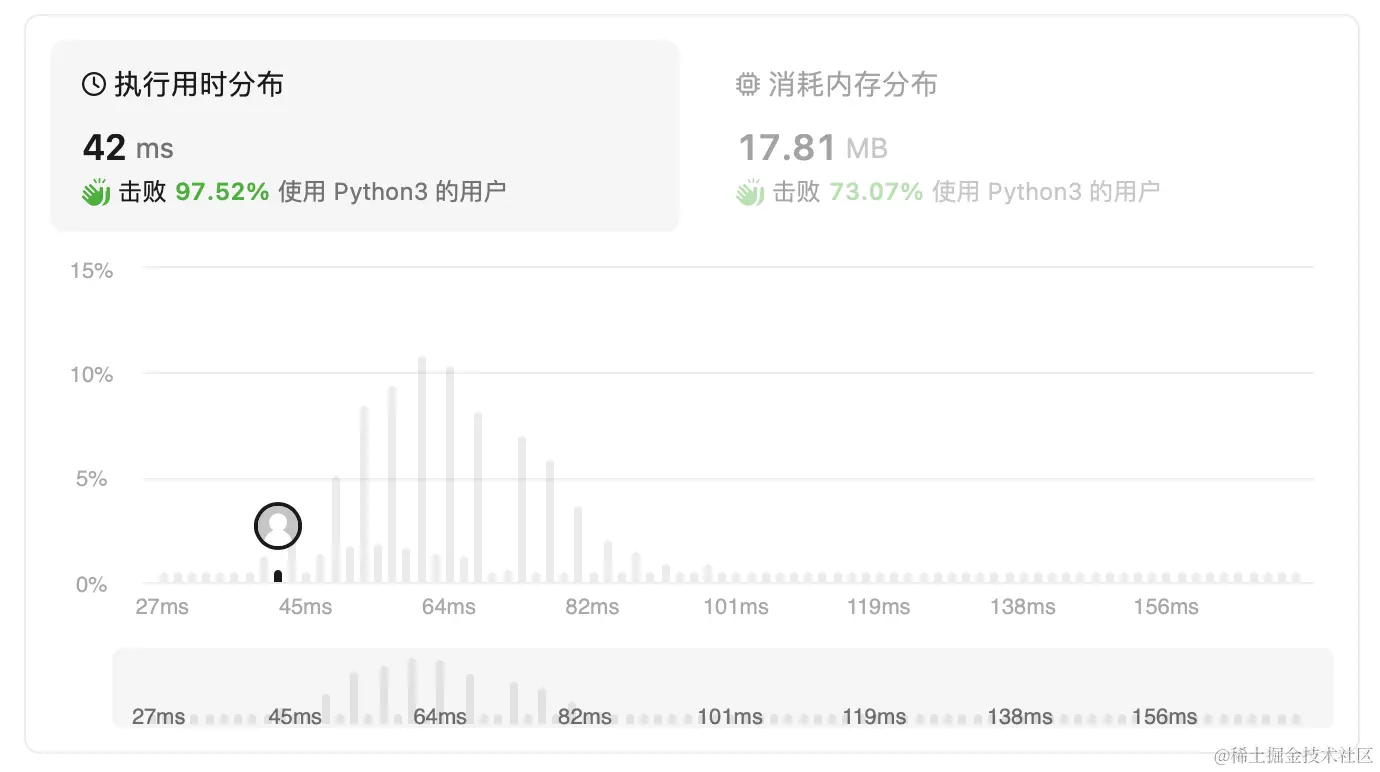This screenshot has height=772, width=1380.
Task: Click the 15% y-axis label
Action: [92, 271]
